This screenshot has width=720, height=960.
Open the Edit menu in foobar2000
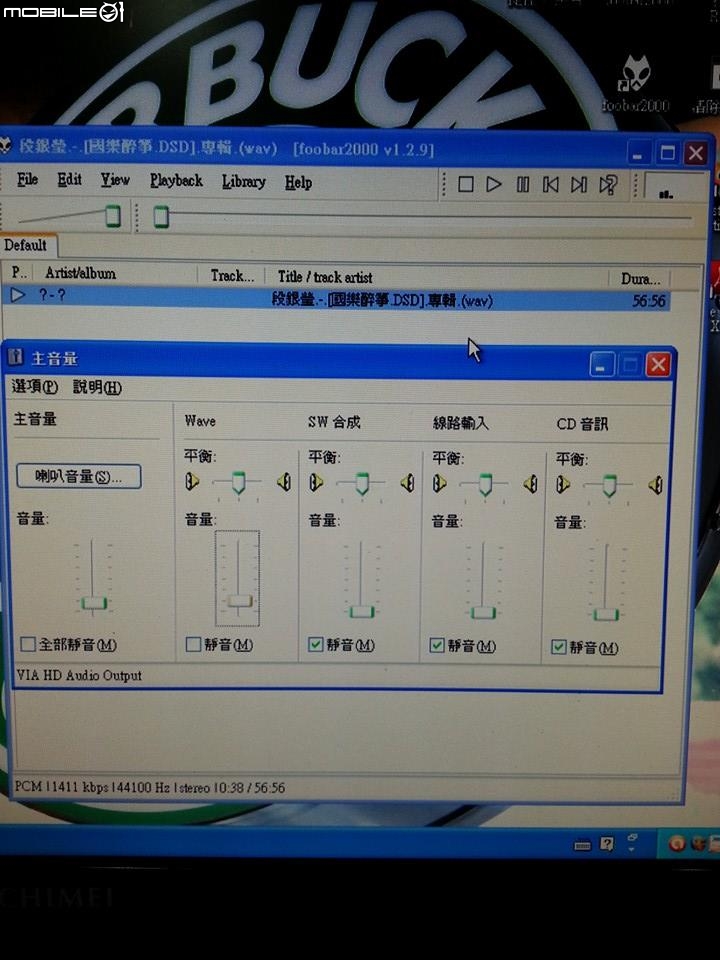click(x=69, y=179)
